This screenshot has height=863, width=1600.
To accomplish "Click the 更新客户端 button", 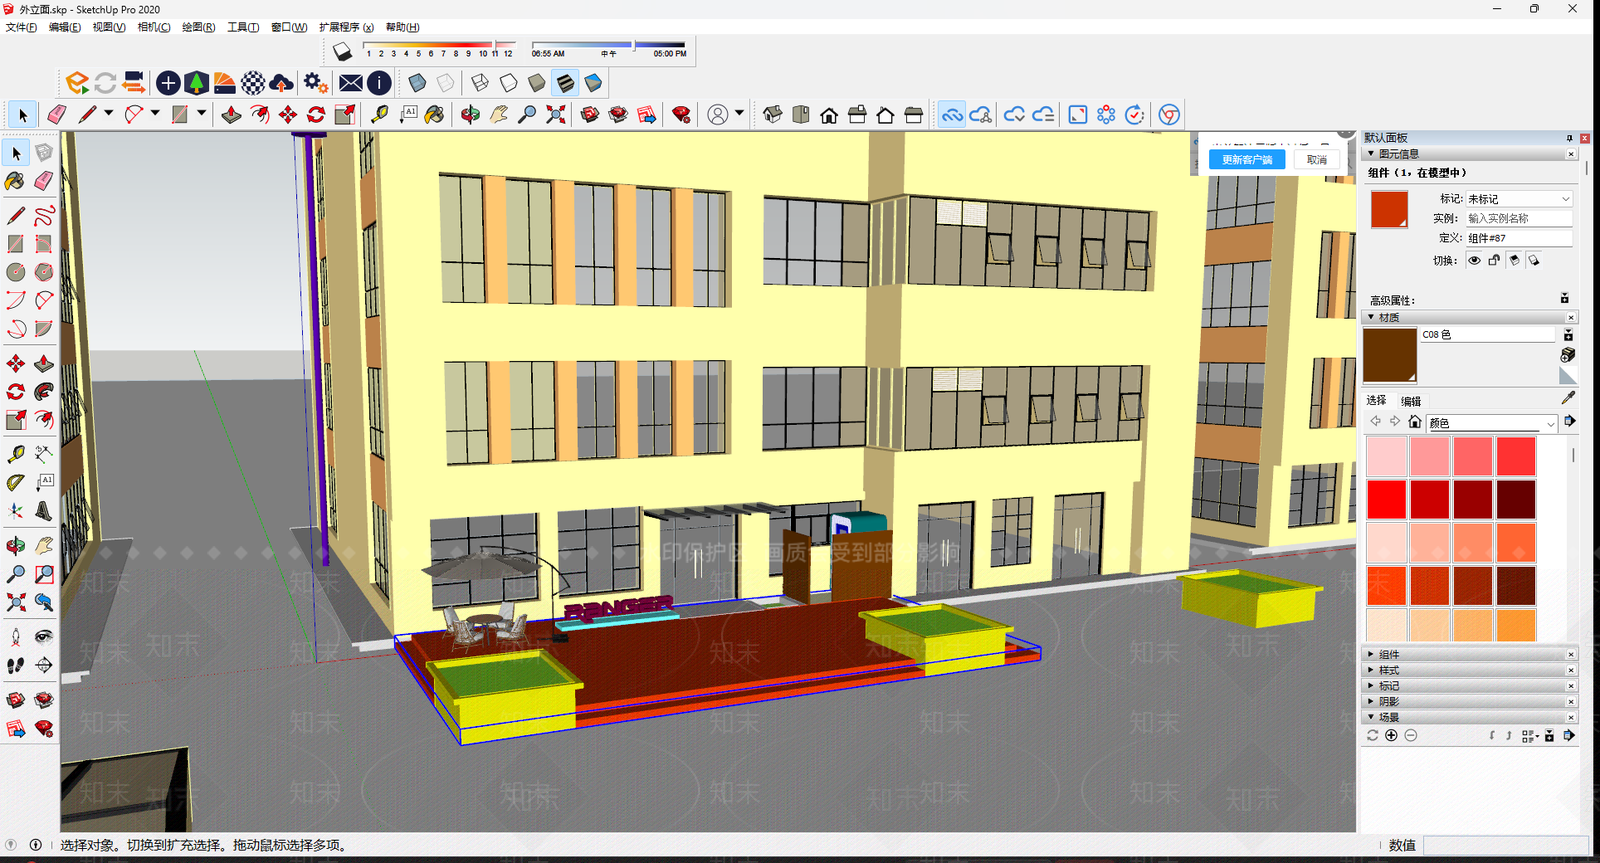I will click(x=1247, y=160).
